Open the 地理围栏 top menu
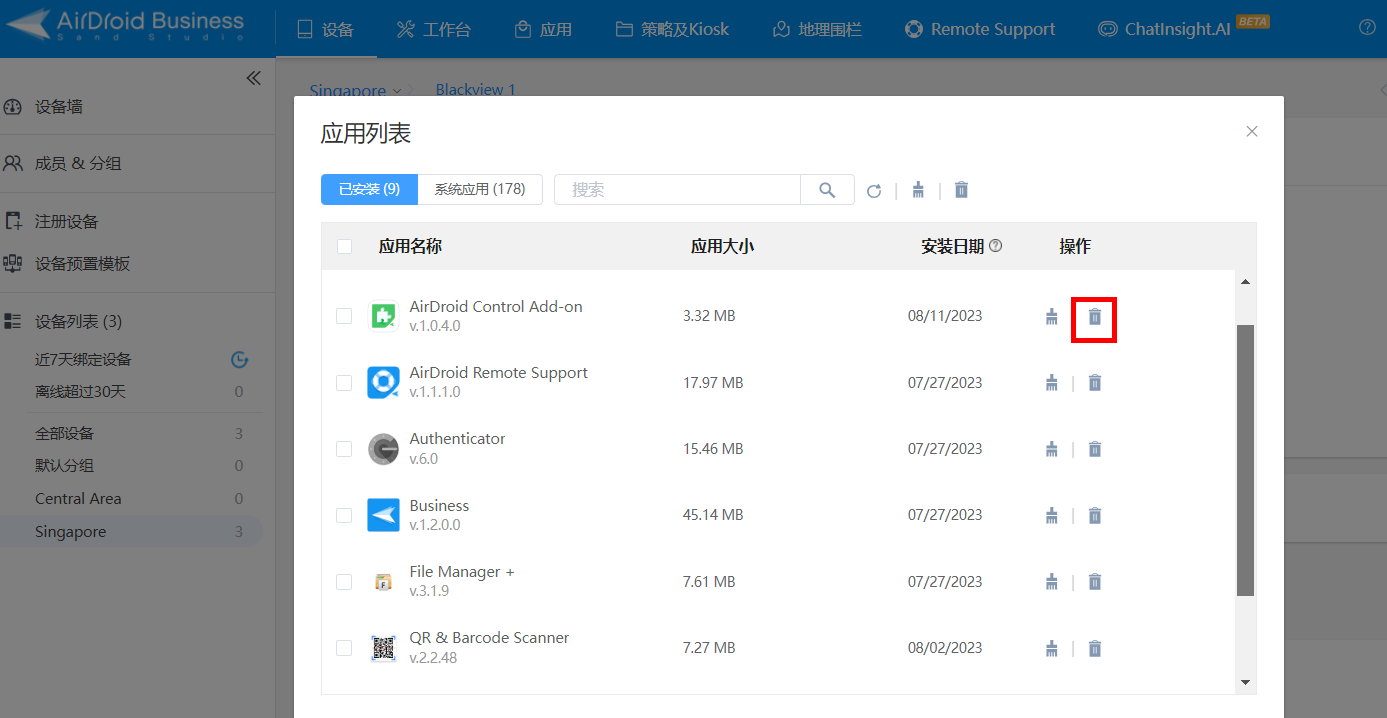1387x718 pixels. [816, 29]
